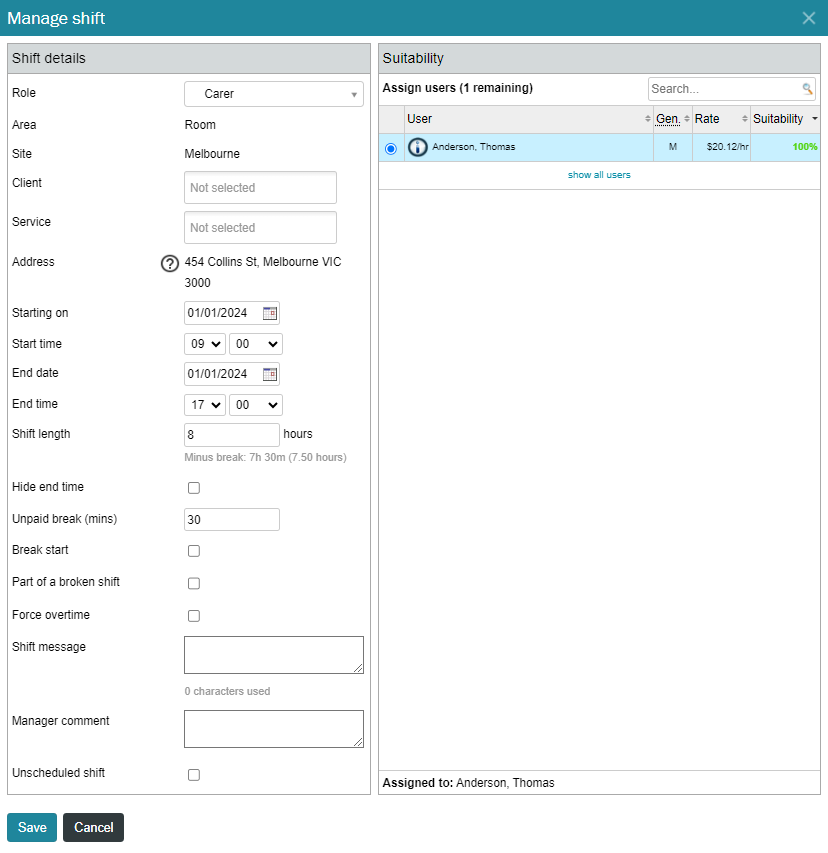Open the End time minutes dropdown
828x853 pixels.
click(256, 405)
